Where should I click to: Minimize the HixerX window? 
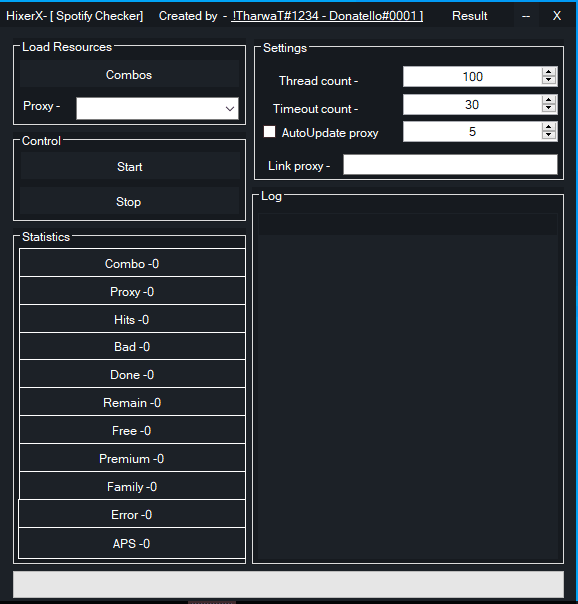(x=526, y=16)
